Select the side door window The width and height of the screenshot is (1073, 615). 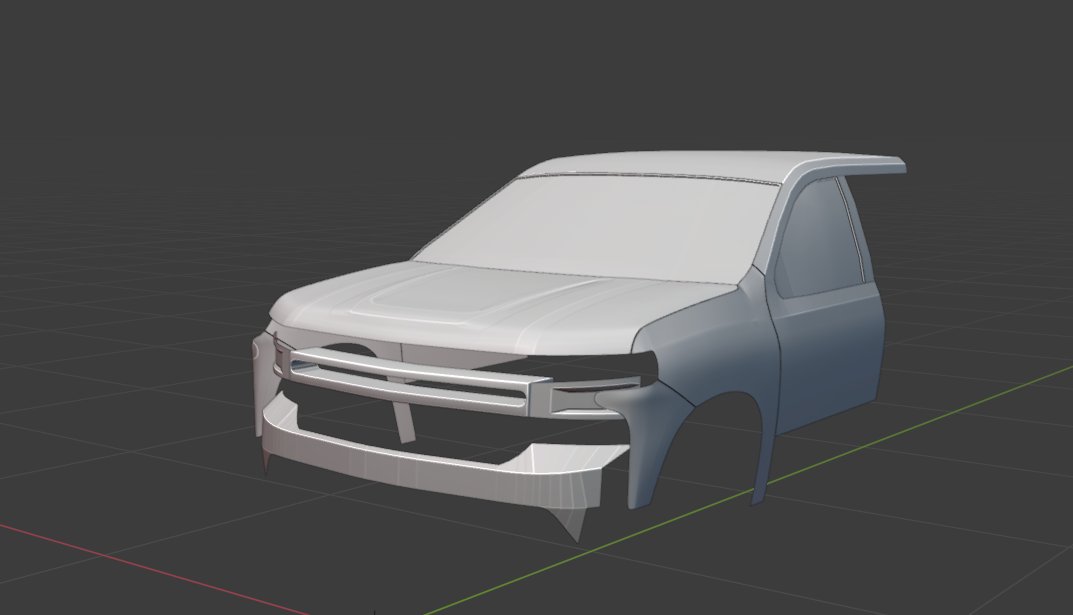click(821, 236)
